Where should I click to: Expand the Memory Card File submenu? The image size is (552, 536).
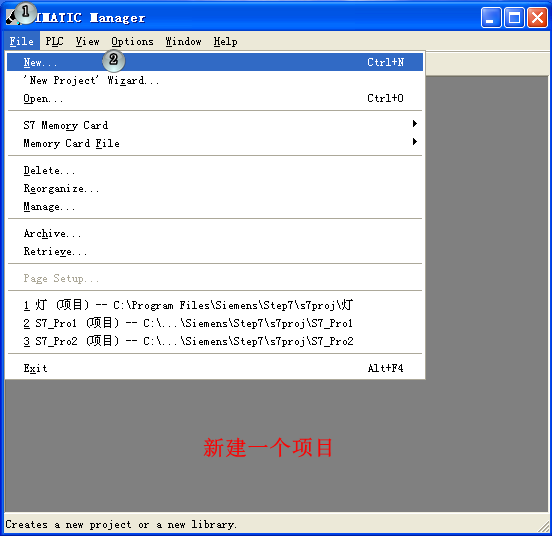coord(215,143)
